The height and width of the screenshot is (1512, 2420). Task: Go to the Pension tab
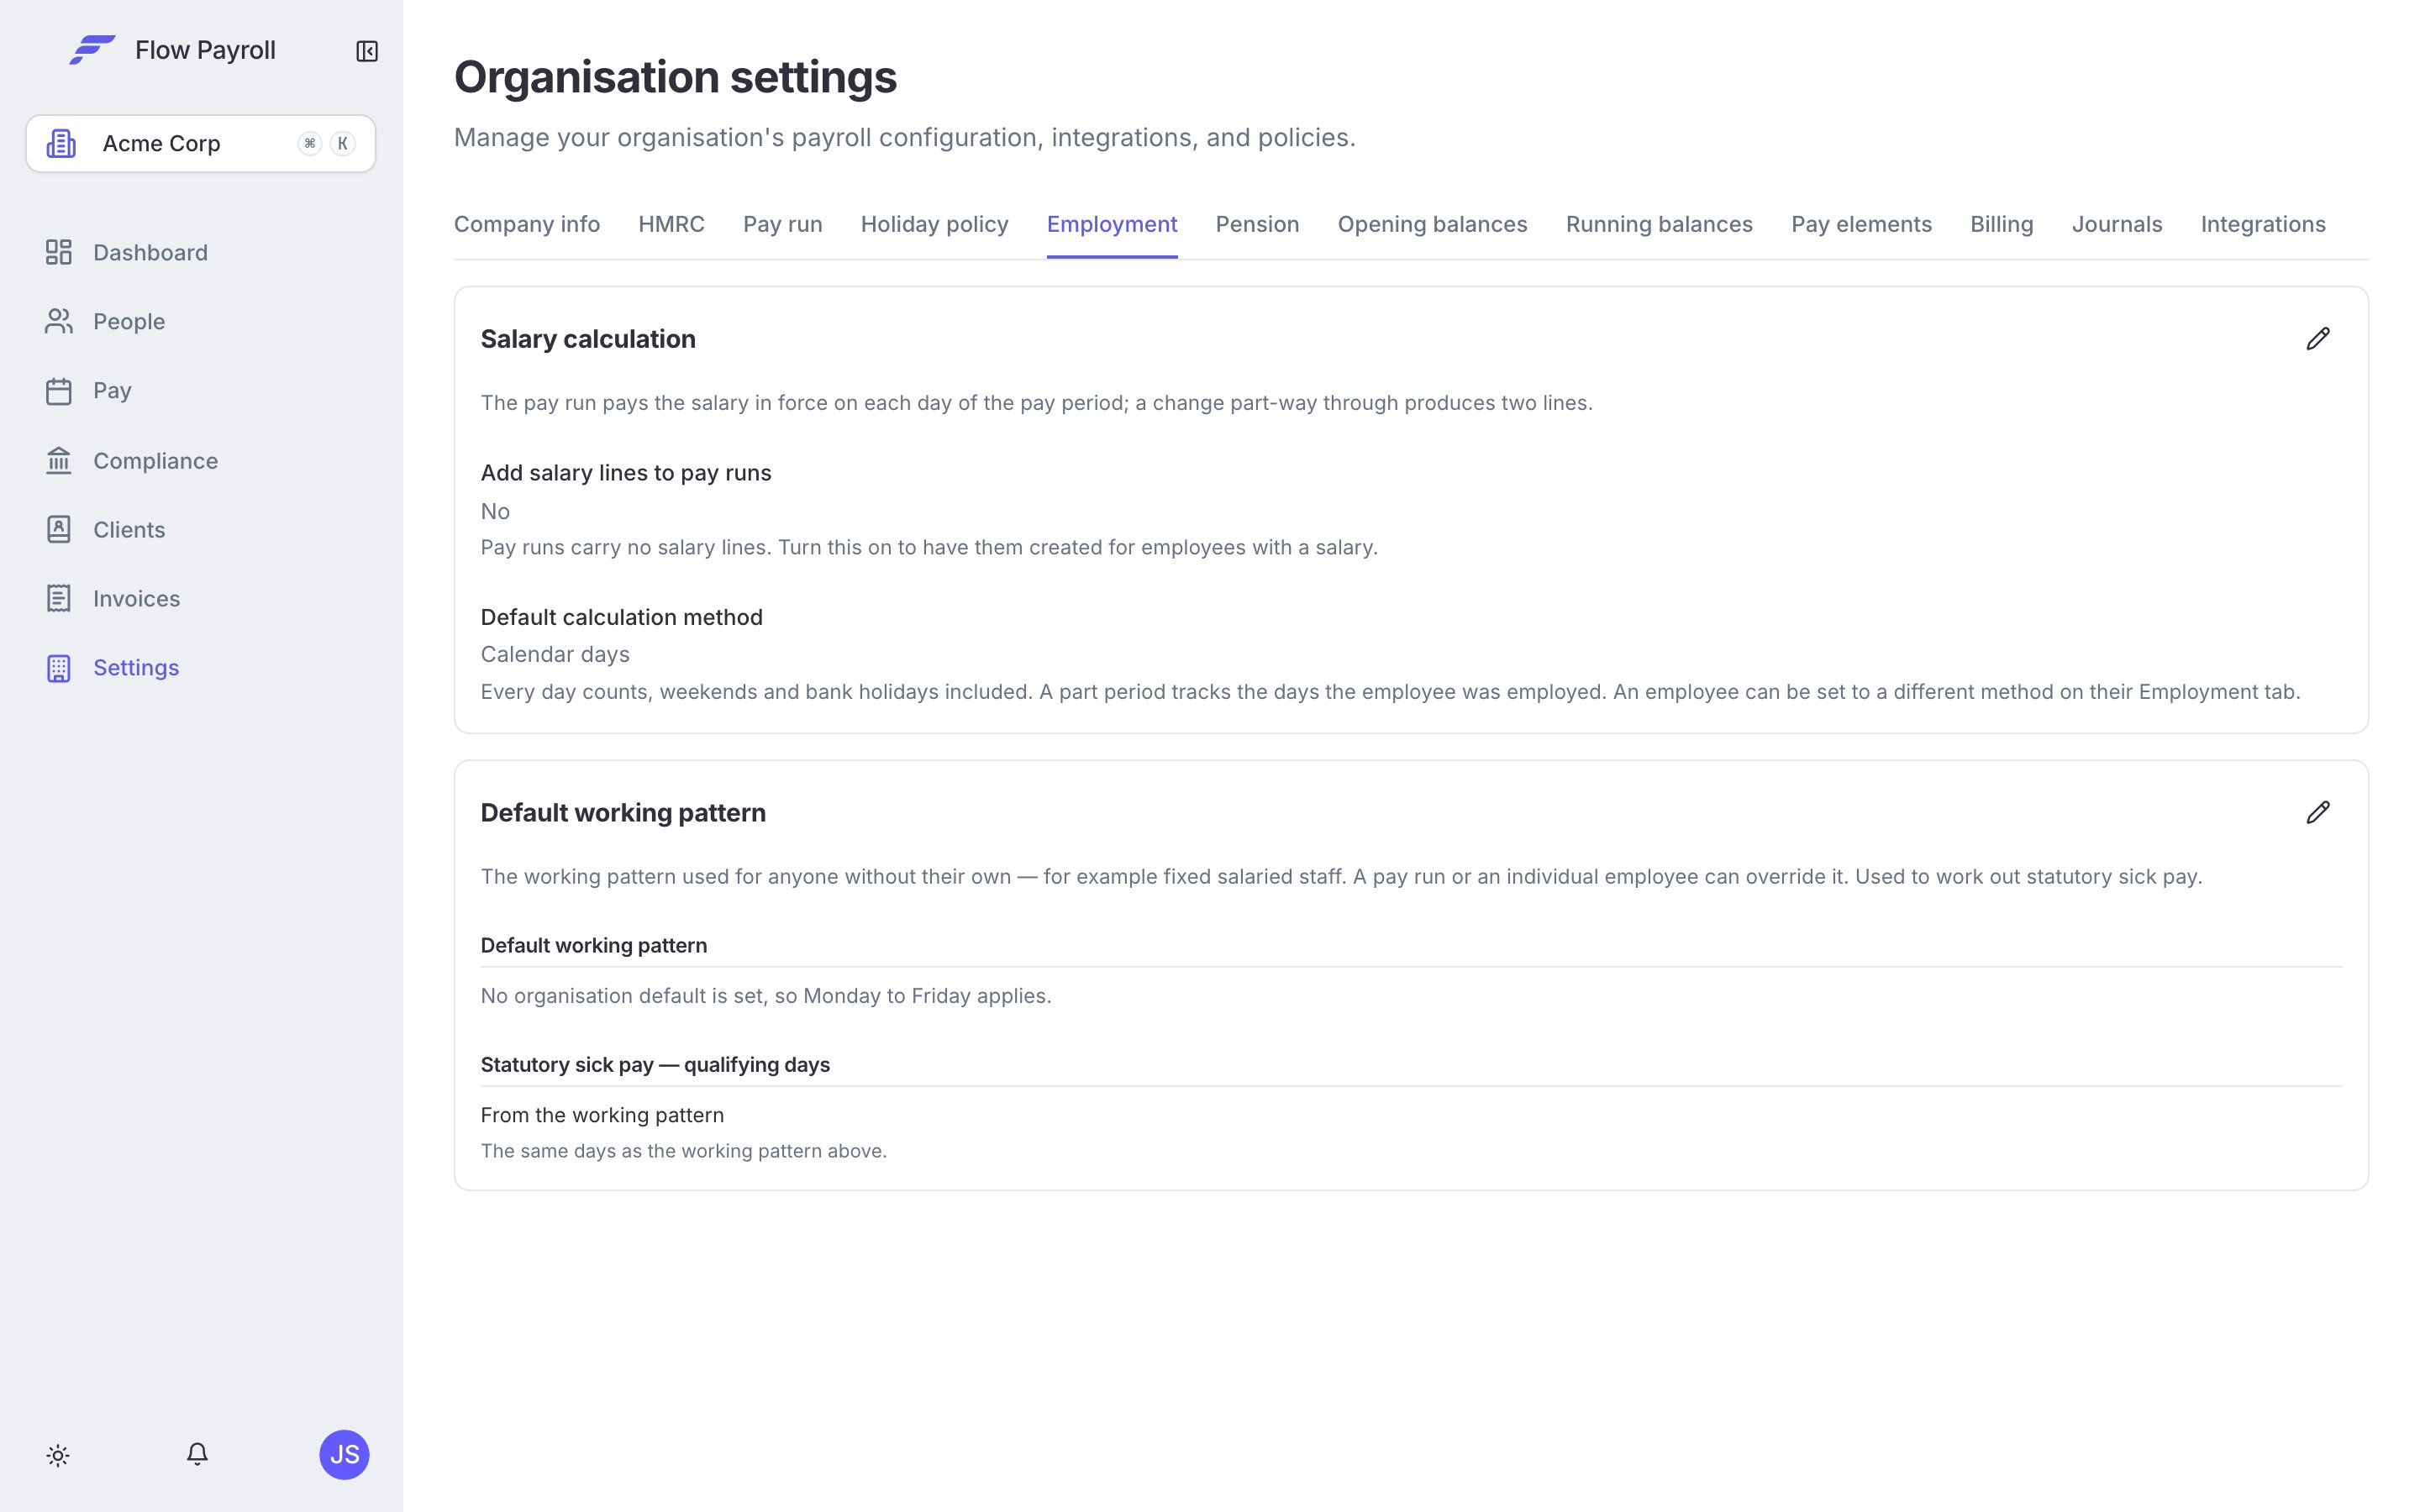click(x=1257, y=224)
